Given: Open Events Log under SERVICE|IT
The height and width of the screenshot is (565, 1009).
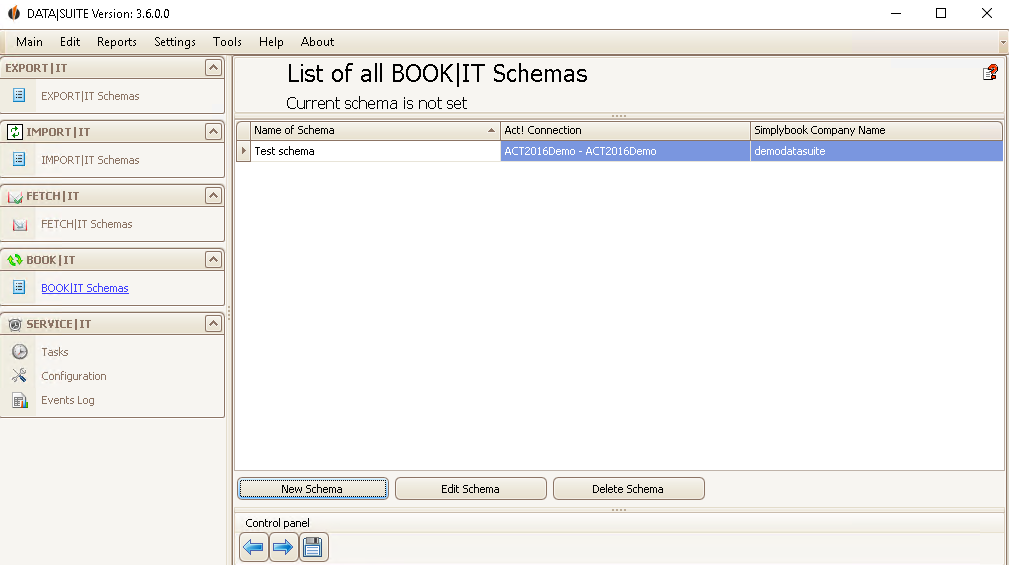Looking at the screenshot, I should (68, 400).
